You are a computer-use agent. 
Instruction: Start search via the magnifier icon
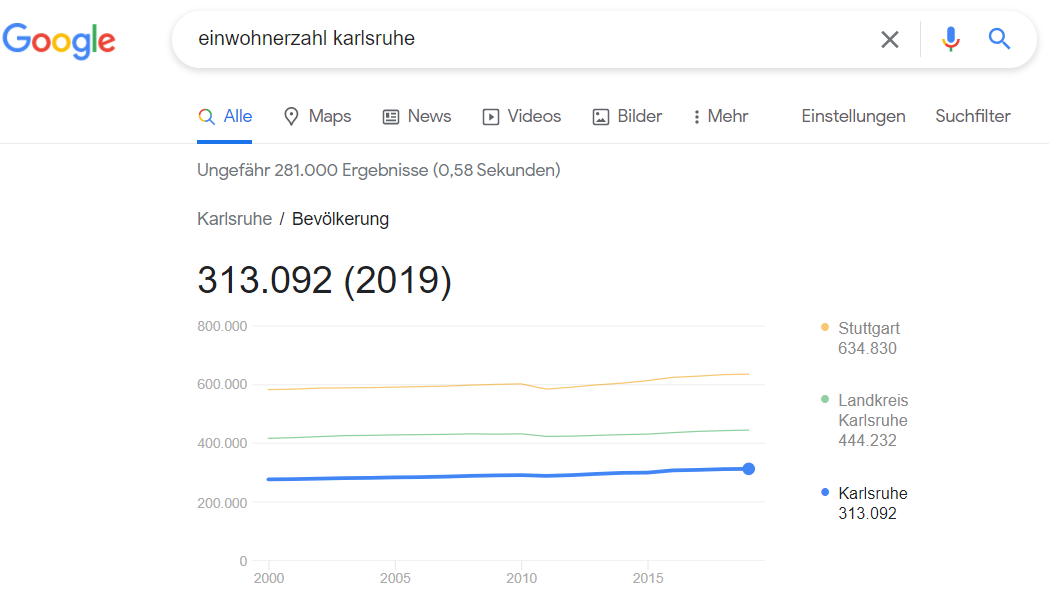[x=999, y=39]
